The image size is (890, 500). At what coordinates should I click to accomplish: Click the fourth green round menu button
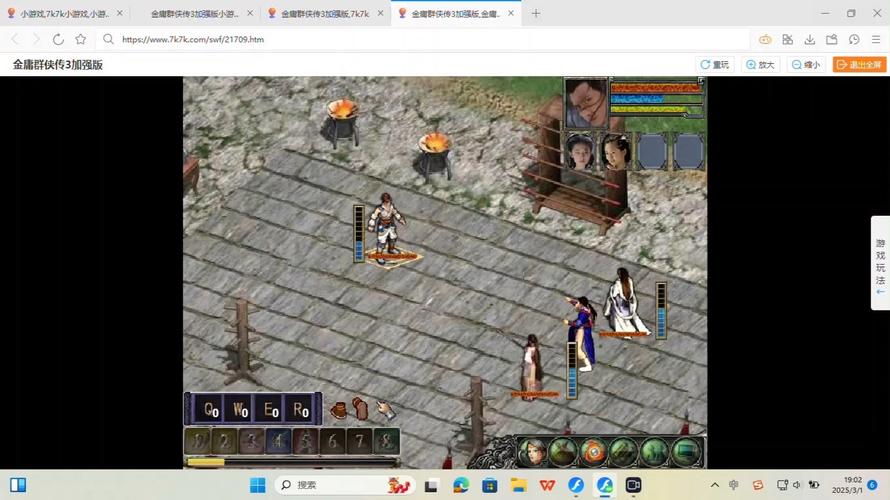(x=624, y=452)
